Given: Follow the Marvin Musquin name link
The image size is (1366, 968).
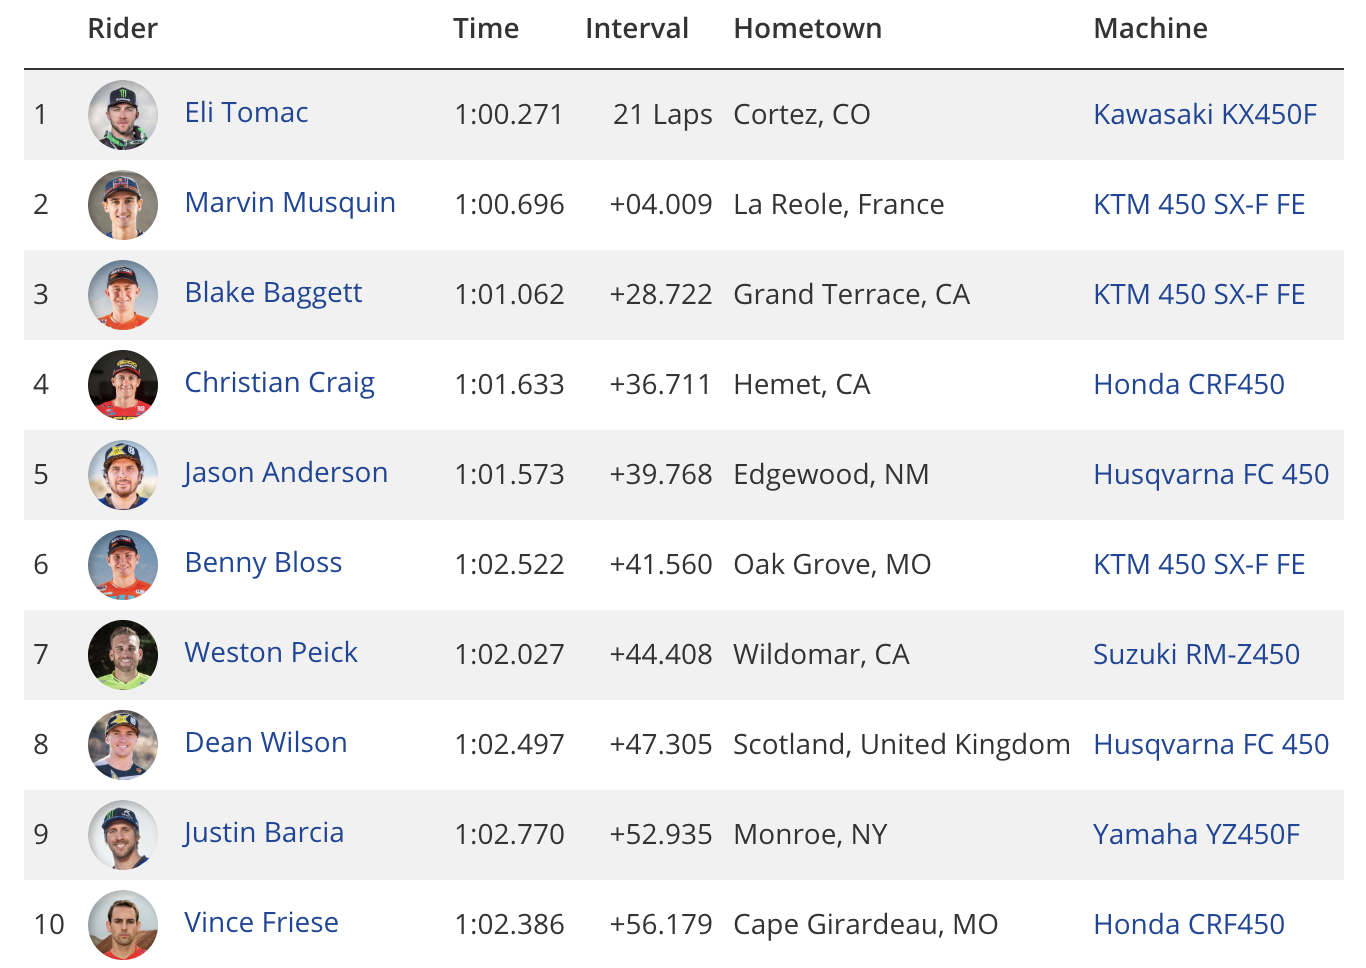Looking at the screenshot, I should click(290, 203).
